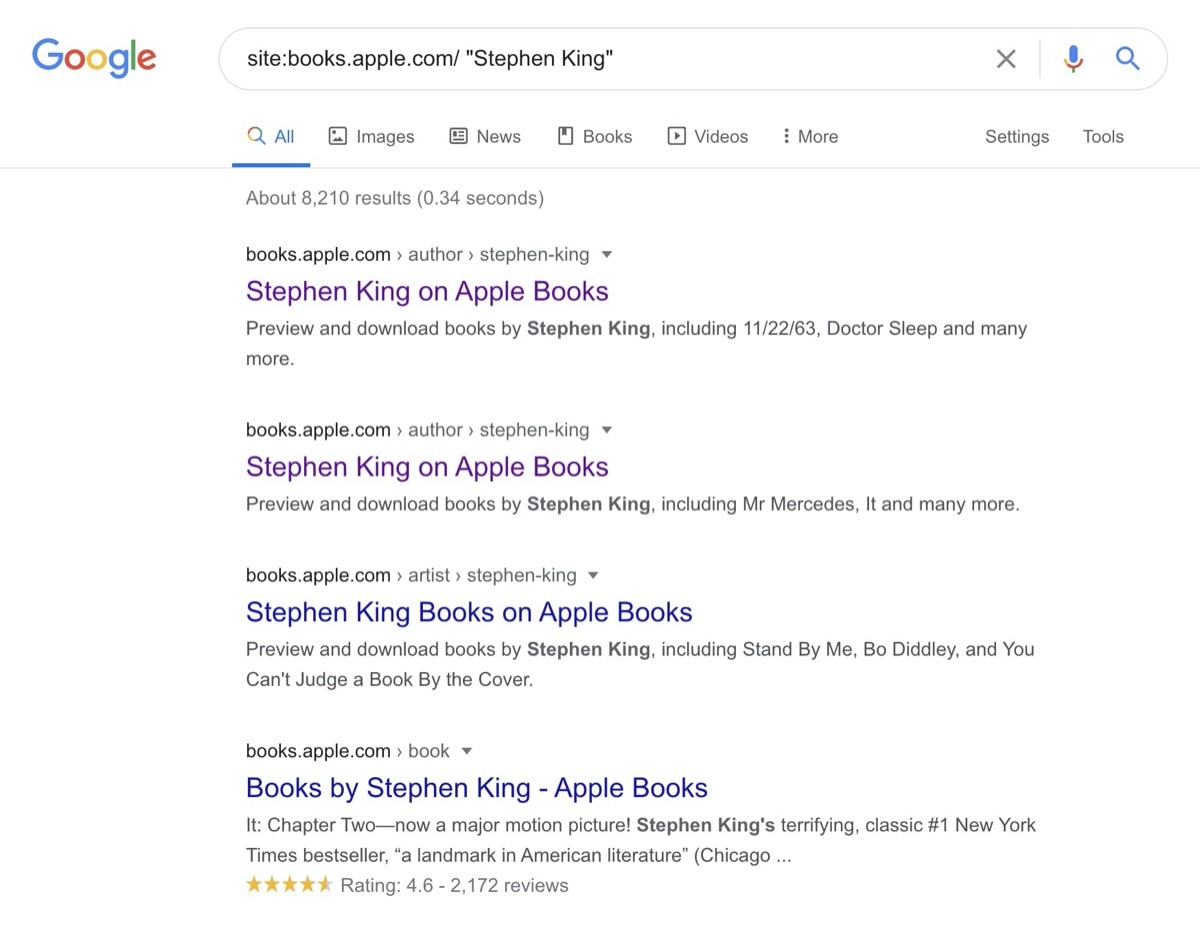Click the newspaper icon beside News
1200x936 pixels.
pos(458,136)
